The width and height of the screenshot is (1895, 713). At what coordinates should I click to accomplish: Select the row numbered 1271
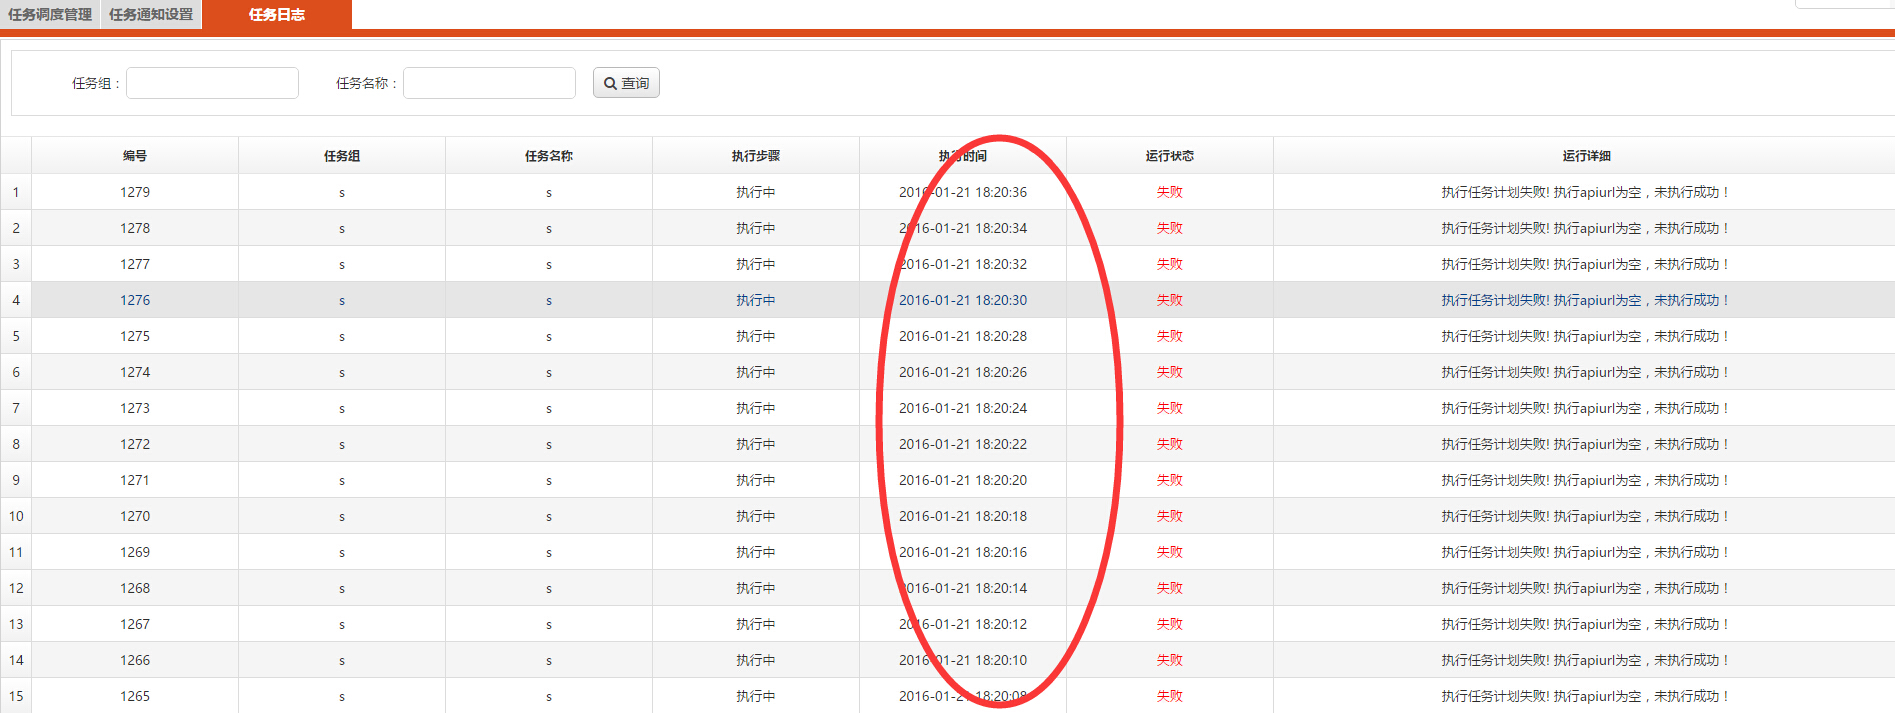948,480
